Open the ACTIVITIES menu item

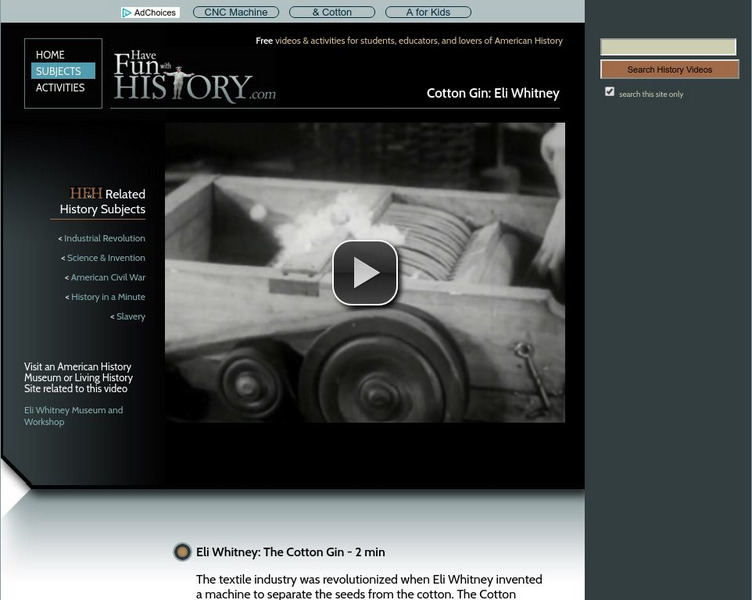(x=60, y=87)
